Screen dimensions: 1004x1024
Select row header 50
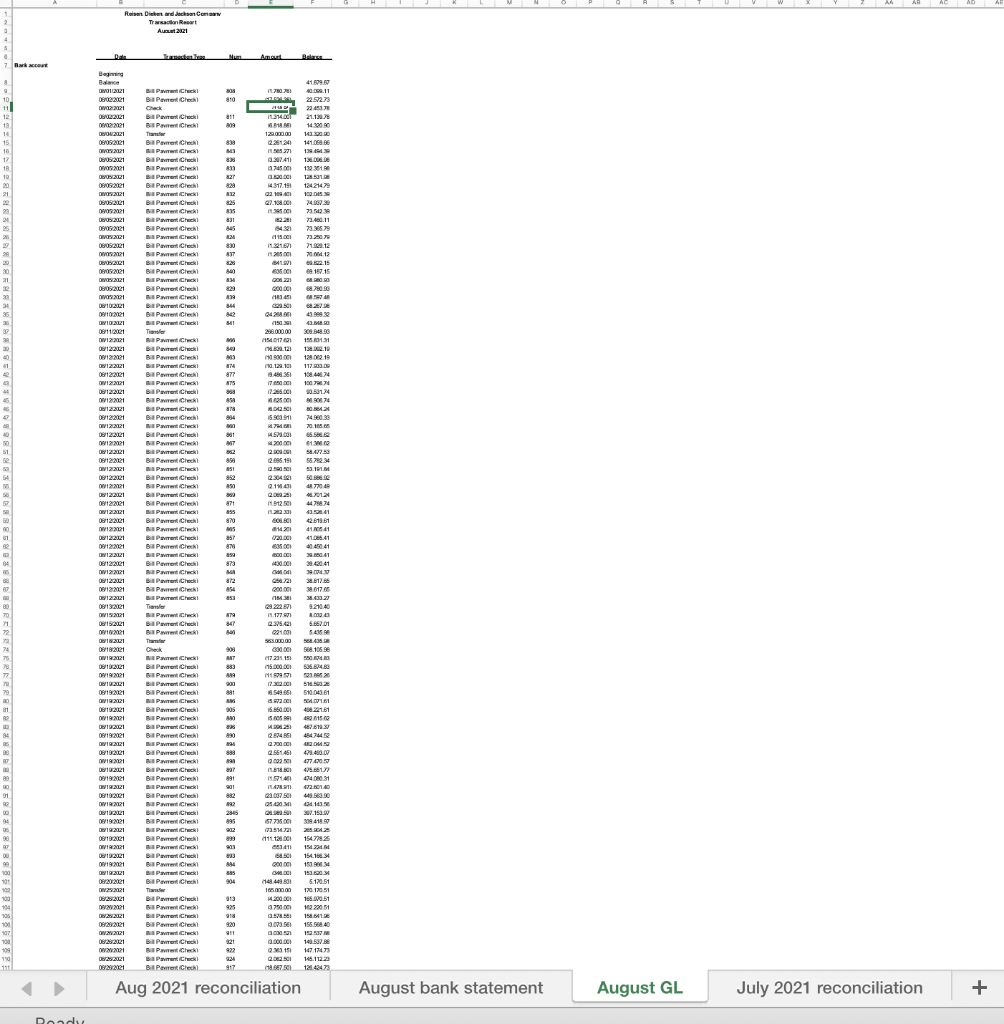[6, 443]
